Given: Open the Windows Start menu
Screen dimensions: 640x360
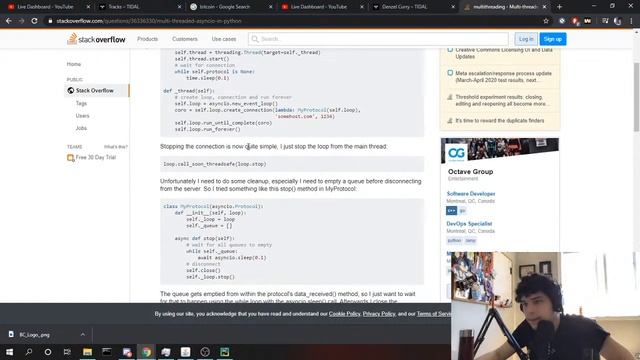Looking at the screenshot, I should click(x=9, y=351).
